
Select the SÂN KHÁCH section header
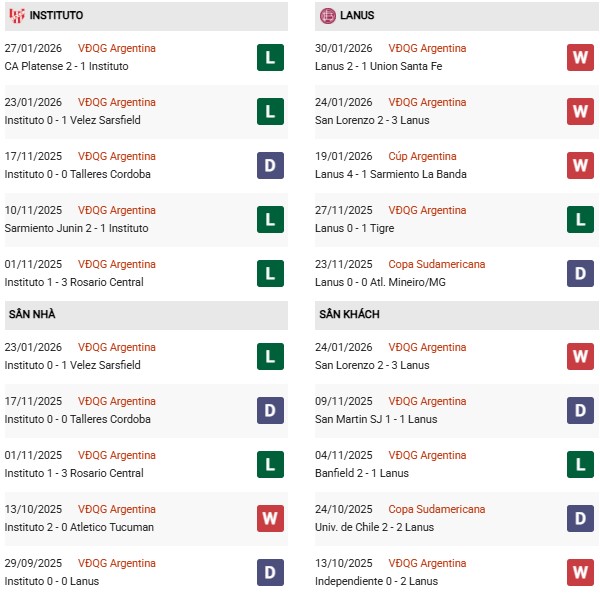click(350, 314)
